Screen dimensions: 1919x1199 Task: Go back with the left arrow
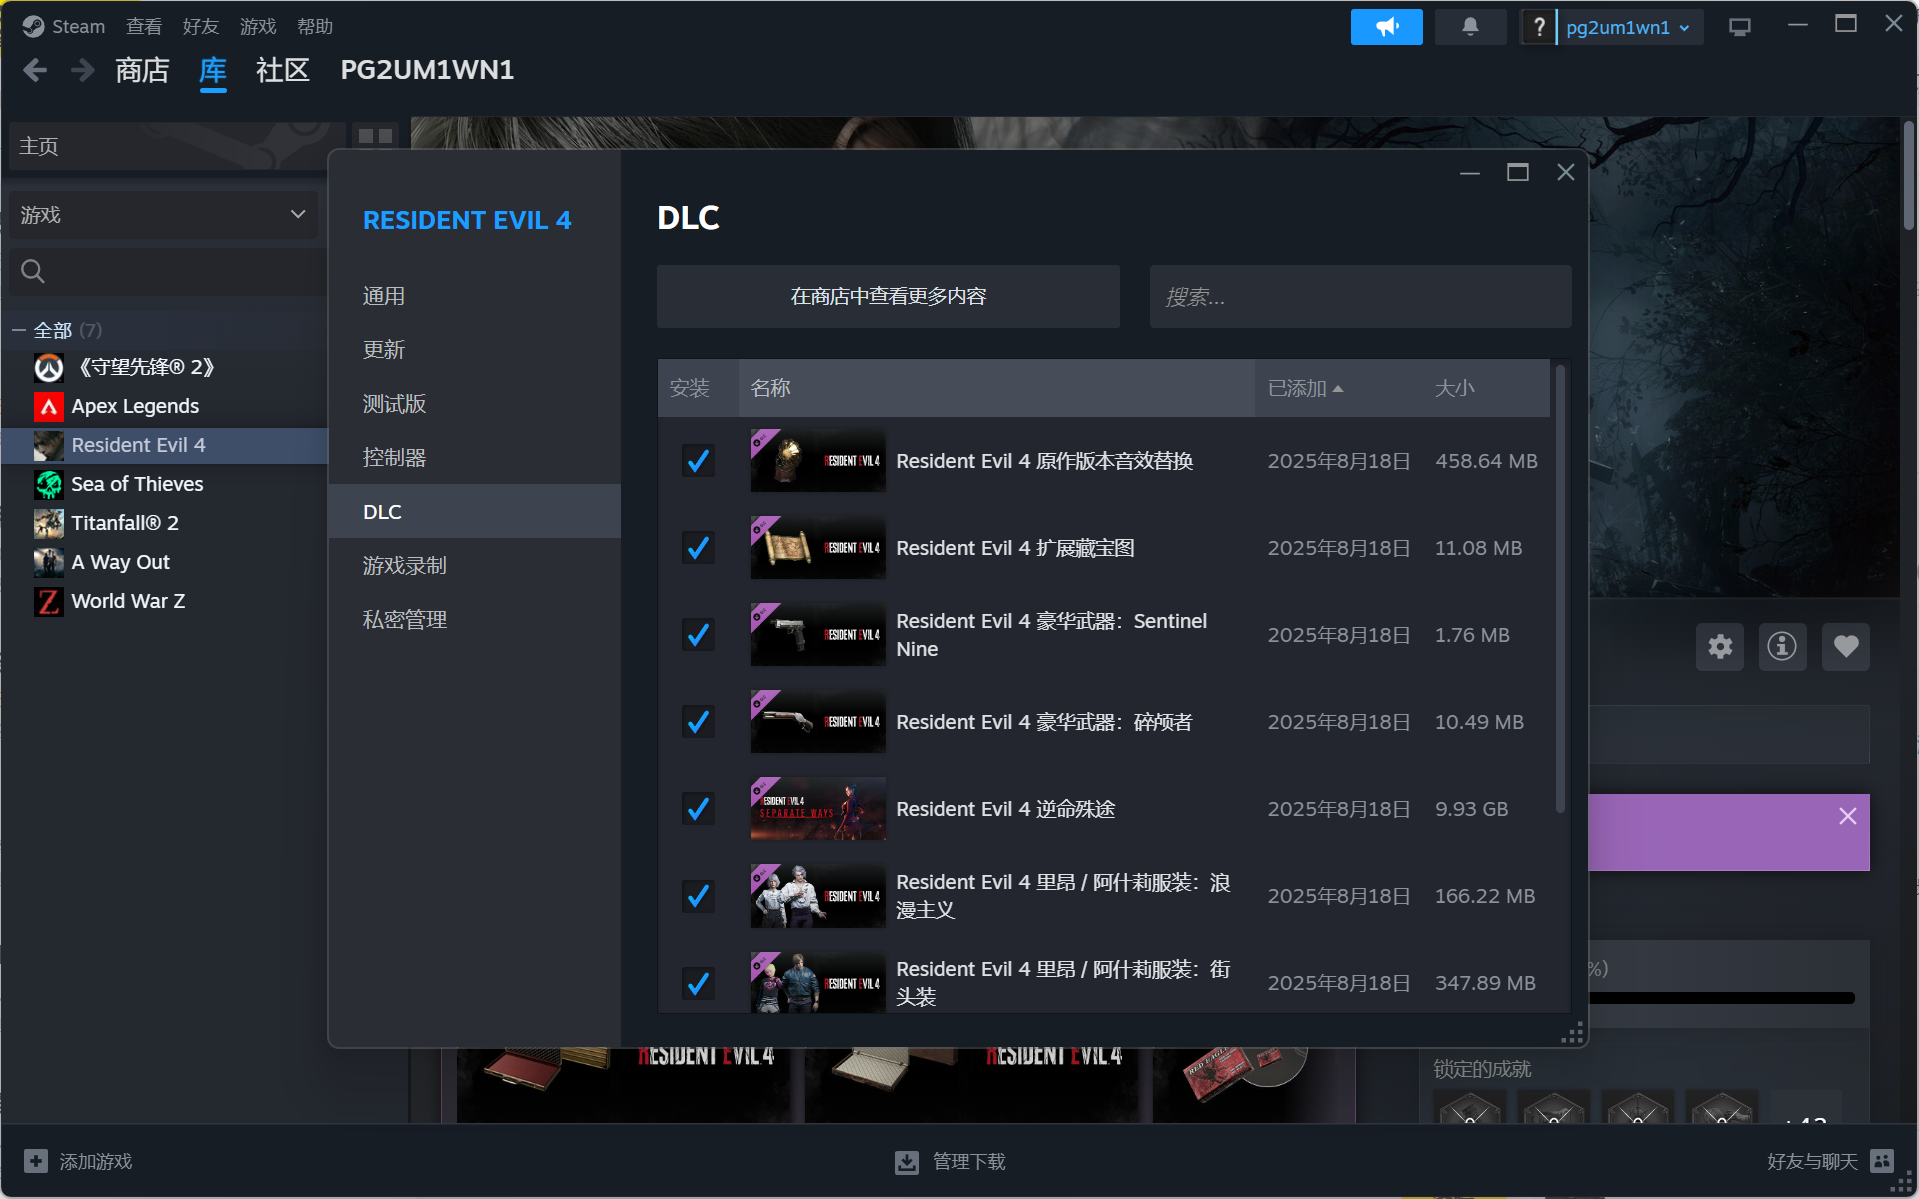[x=35, y=70]
